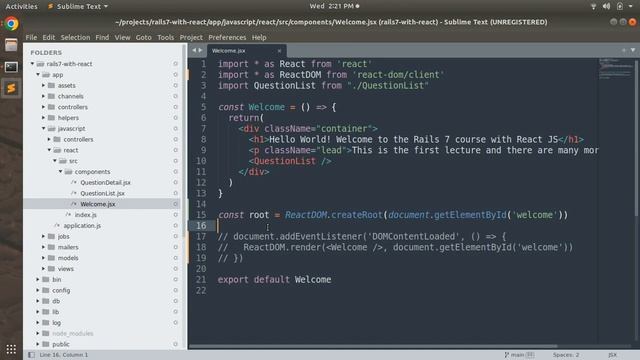Screen dimensions: 640x360
Task: Click the git status circle for QuestionDetail.jsx
Action: pos(176,182)
